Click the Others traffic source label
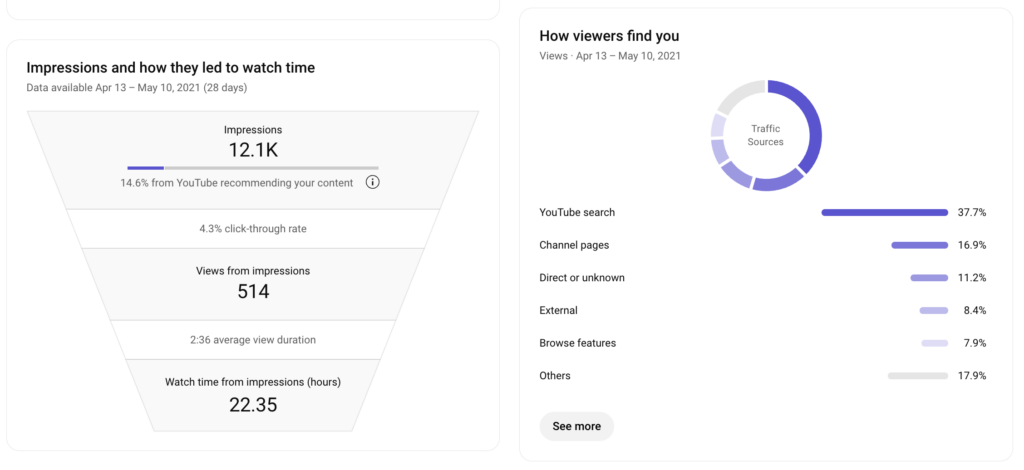This screenshot has width=1024, height=470. click(555, 376)
